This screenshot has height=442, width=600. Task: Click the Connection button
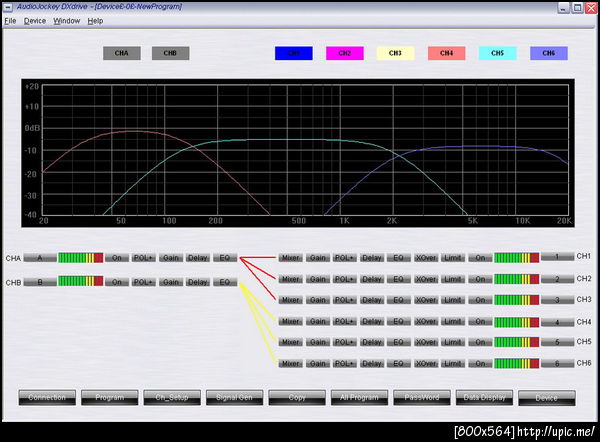[x=47, y=398]
